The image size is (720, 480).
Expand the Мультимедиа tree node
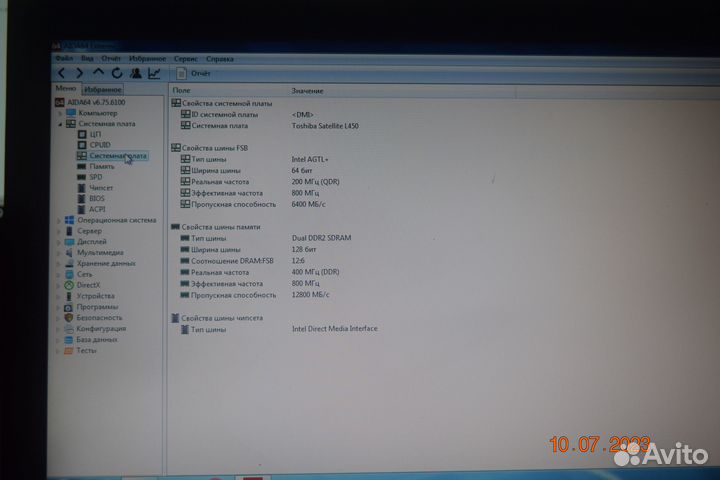click(x=59, y=253)
